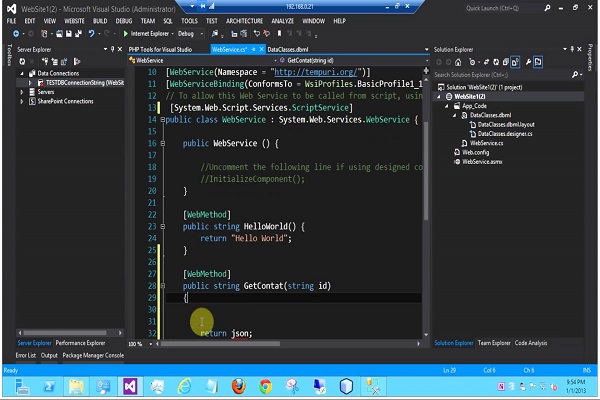This screenshot has height=400, width=600.
Task: Click split editor handle above vertical scrollbar
Action: click(426, 70)
